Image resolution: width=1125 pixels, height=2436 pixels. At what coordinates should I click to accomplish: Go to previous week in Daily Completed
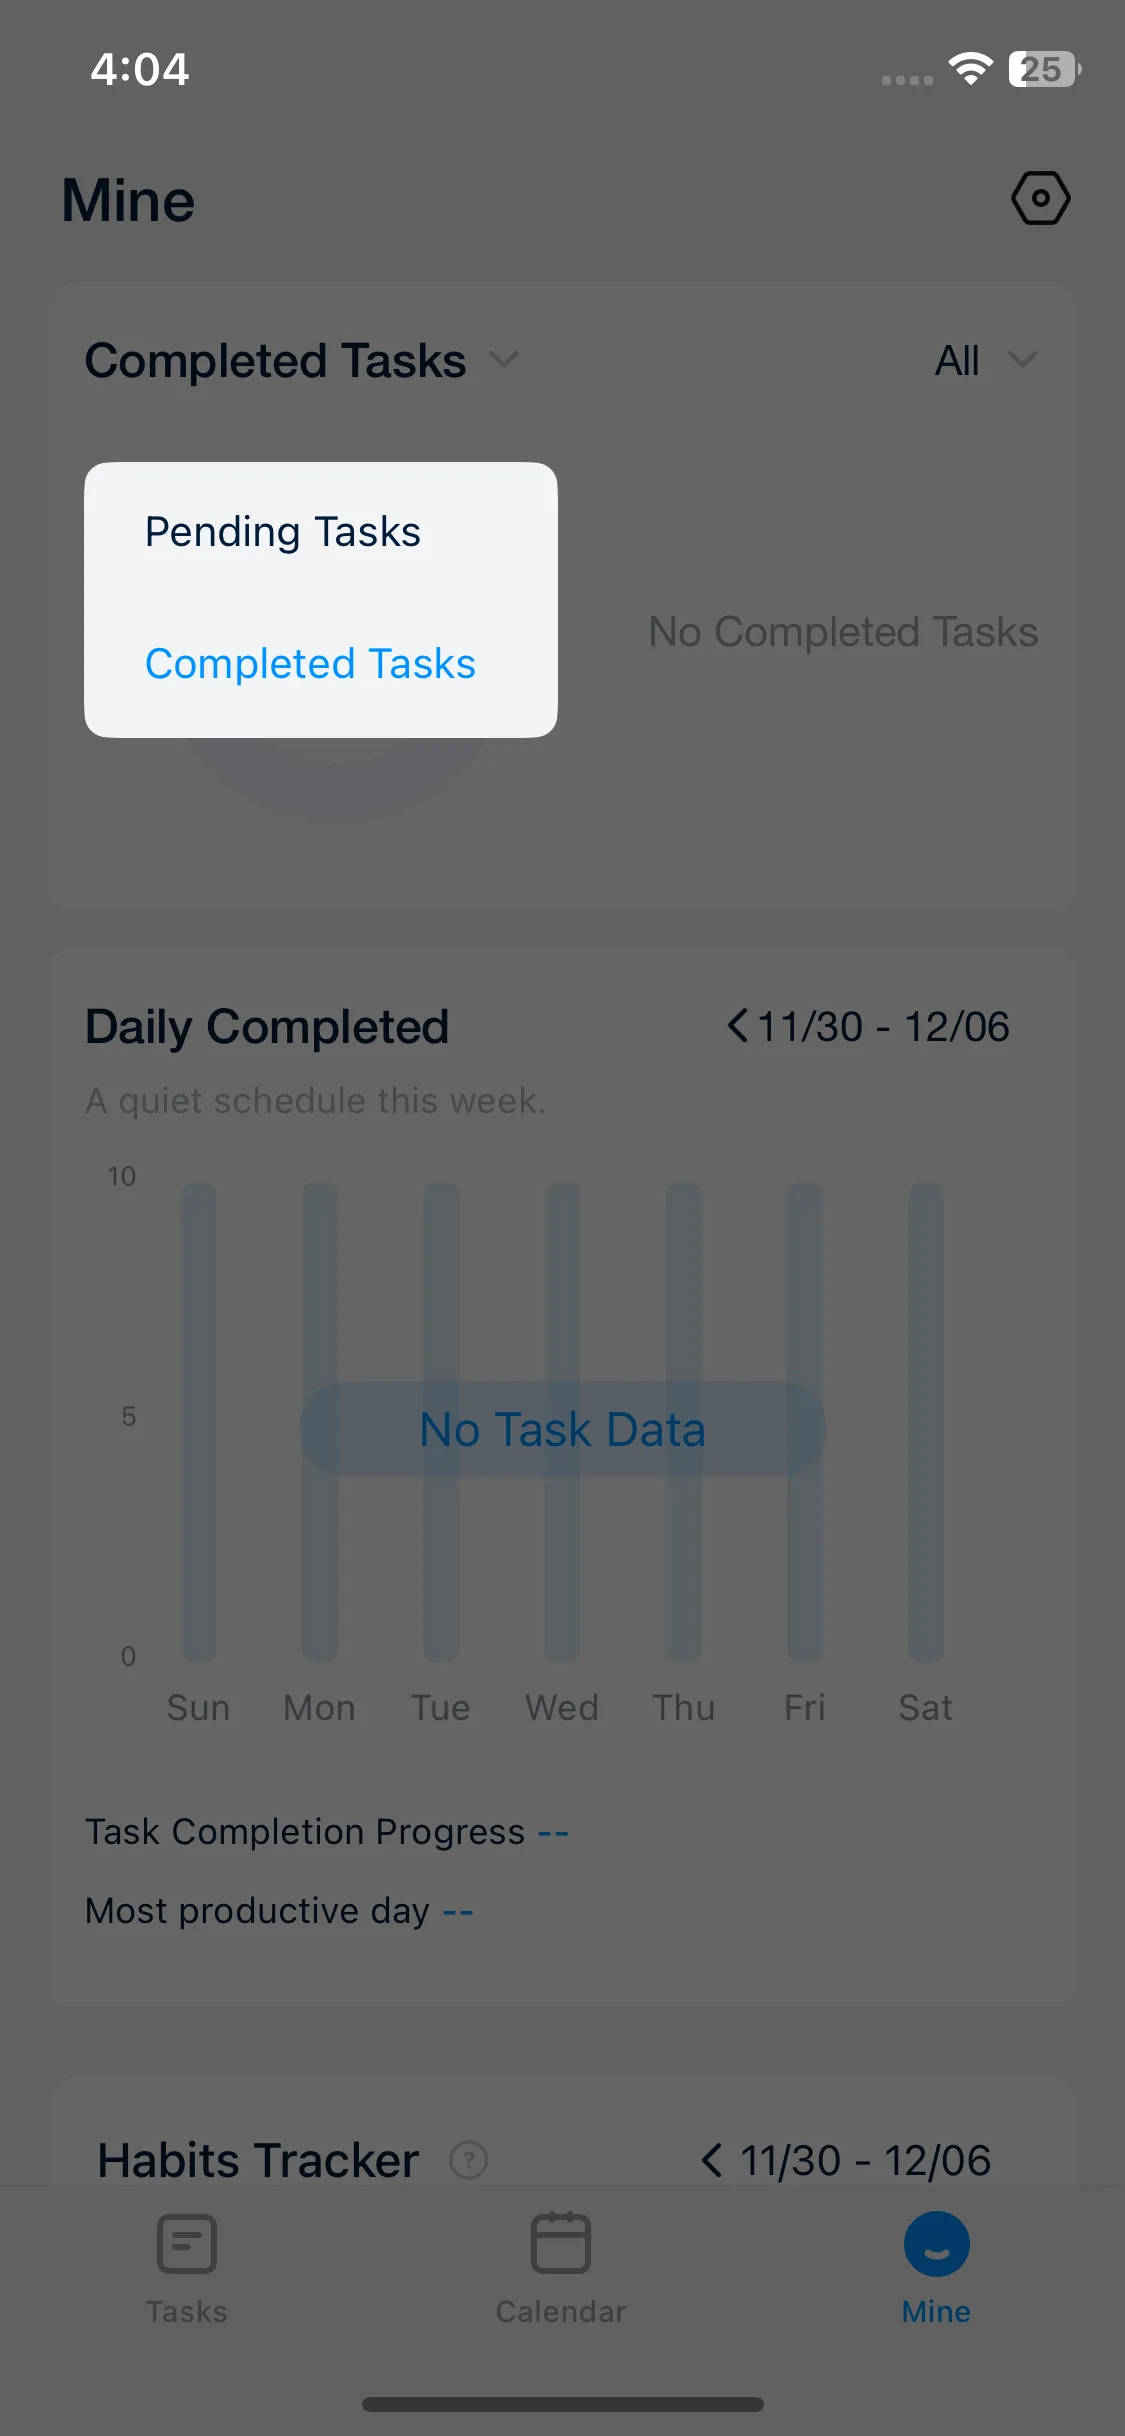coord(737,1026)
